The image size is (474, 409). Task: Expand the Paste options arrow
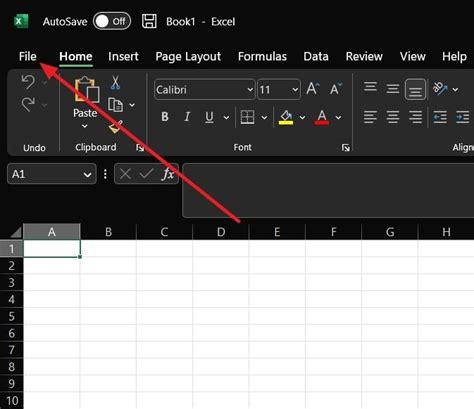point(85,126)
